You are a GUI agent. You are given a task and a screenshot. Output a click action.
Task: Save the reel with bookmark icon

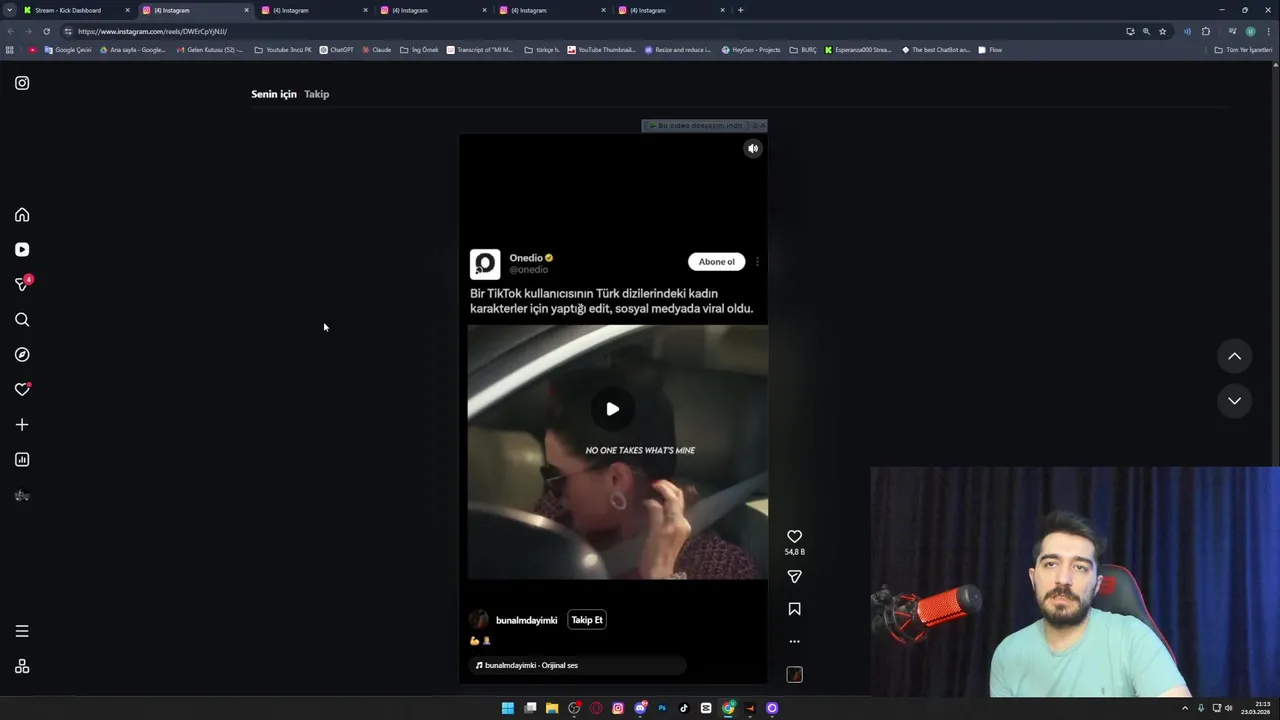[794, 609]
